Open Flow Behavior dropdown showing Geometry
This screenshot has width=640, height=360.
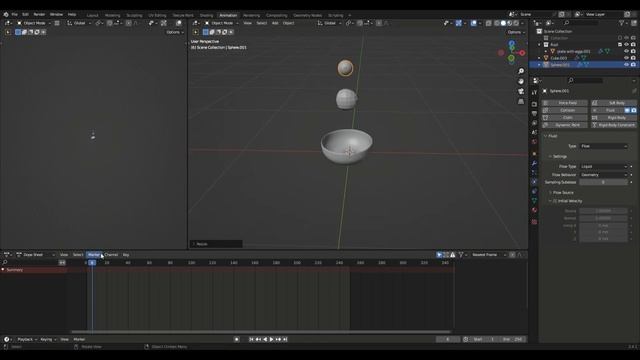pos(604,175)
